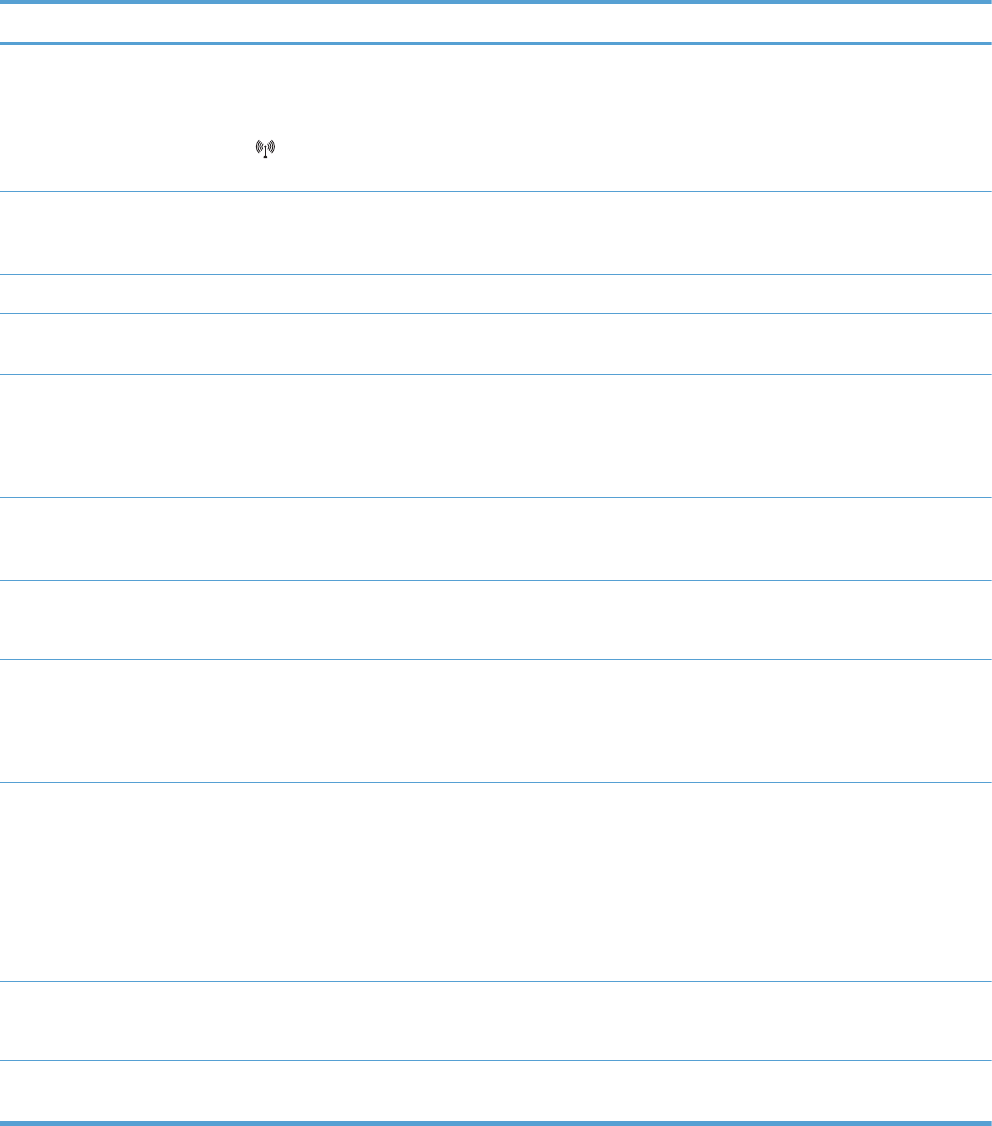Click the divider line above the tallest row

pyautogui.click(x=496, y=782)
